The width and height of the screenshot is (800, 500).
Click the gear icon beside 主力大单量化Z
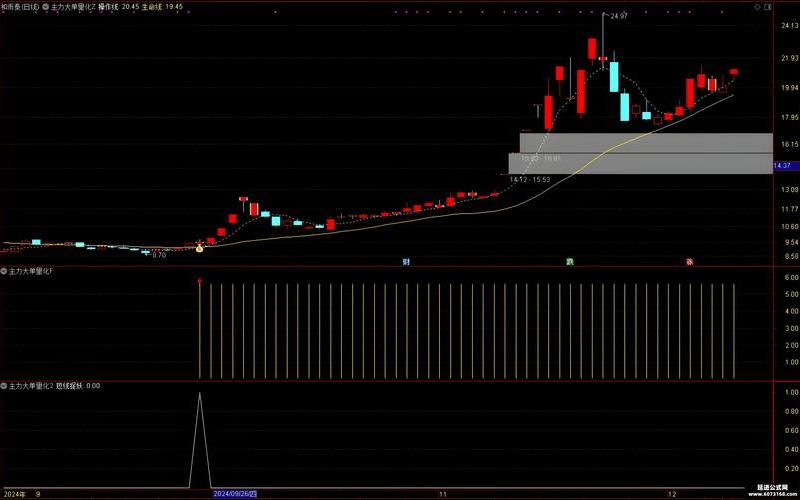(46, 6)
